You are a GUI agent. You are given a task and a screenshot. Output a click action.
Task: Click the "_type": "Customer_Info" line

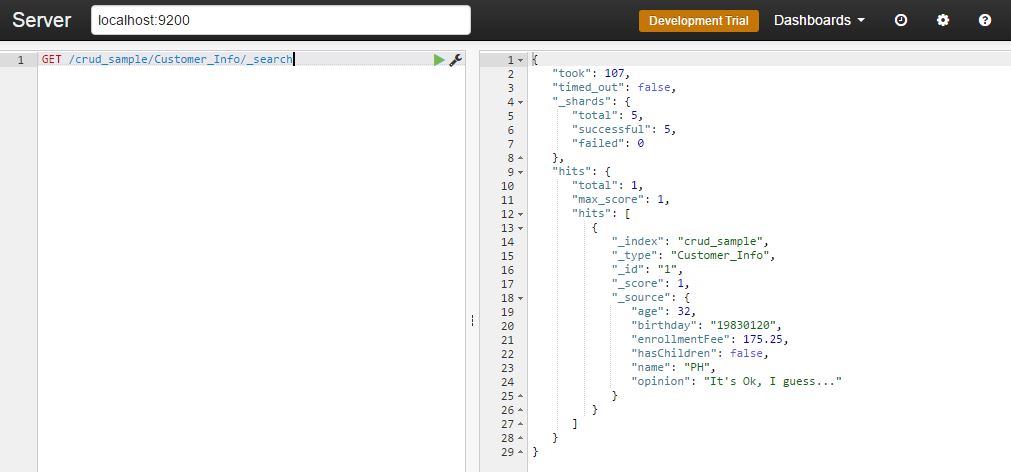pos(693,256)
